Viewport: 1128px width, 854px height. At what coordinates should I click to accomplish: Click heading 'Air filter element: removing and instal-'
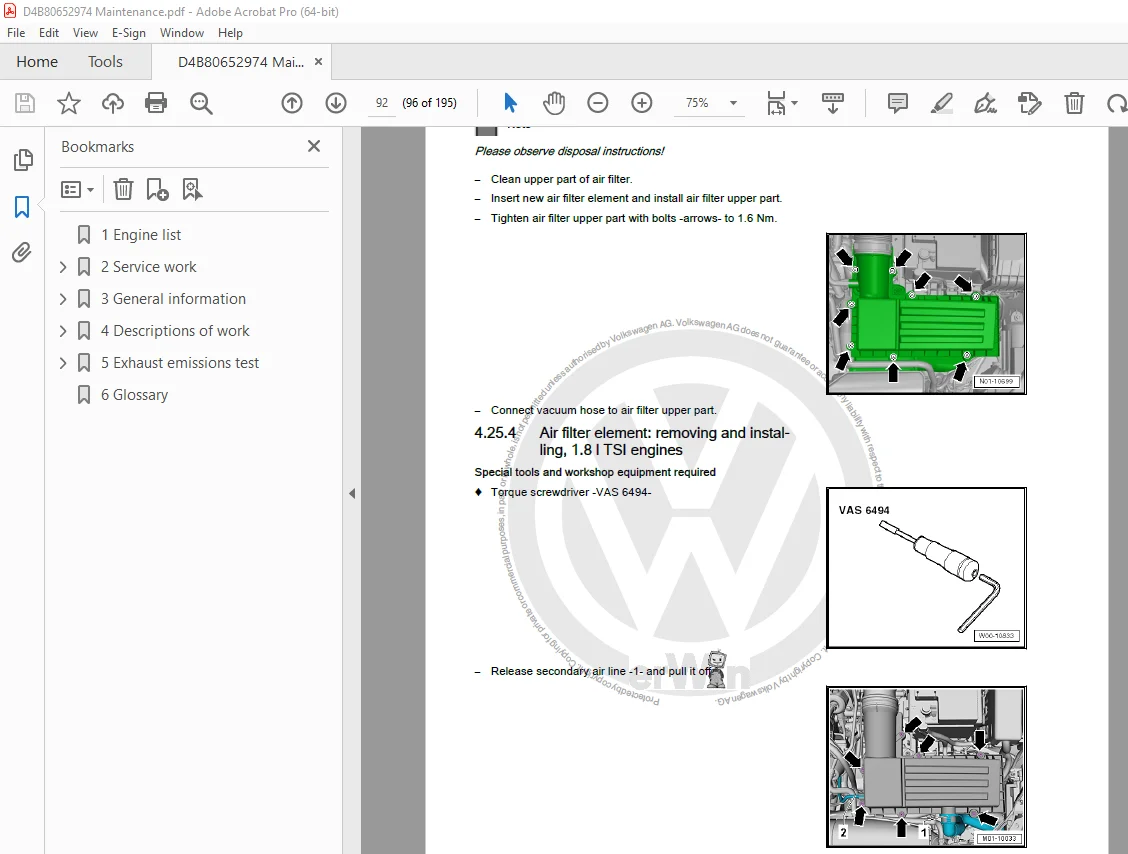click(x=665, y=432)
